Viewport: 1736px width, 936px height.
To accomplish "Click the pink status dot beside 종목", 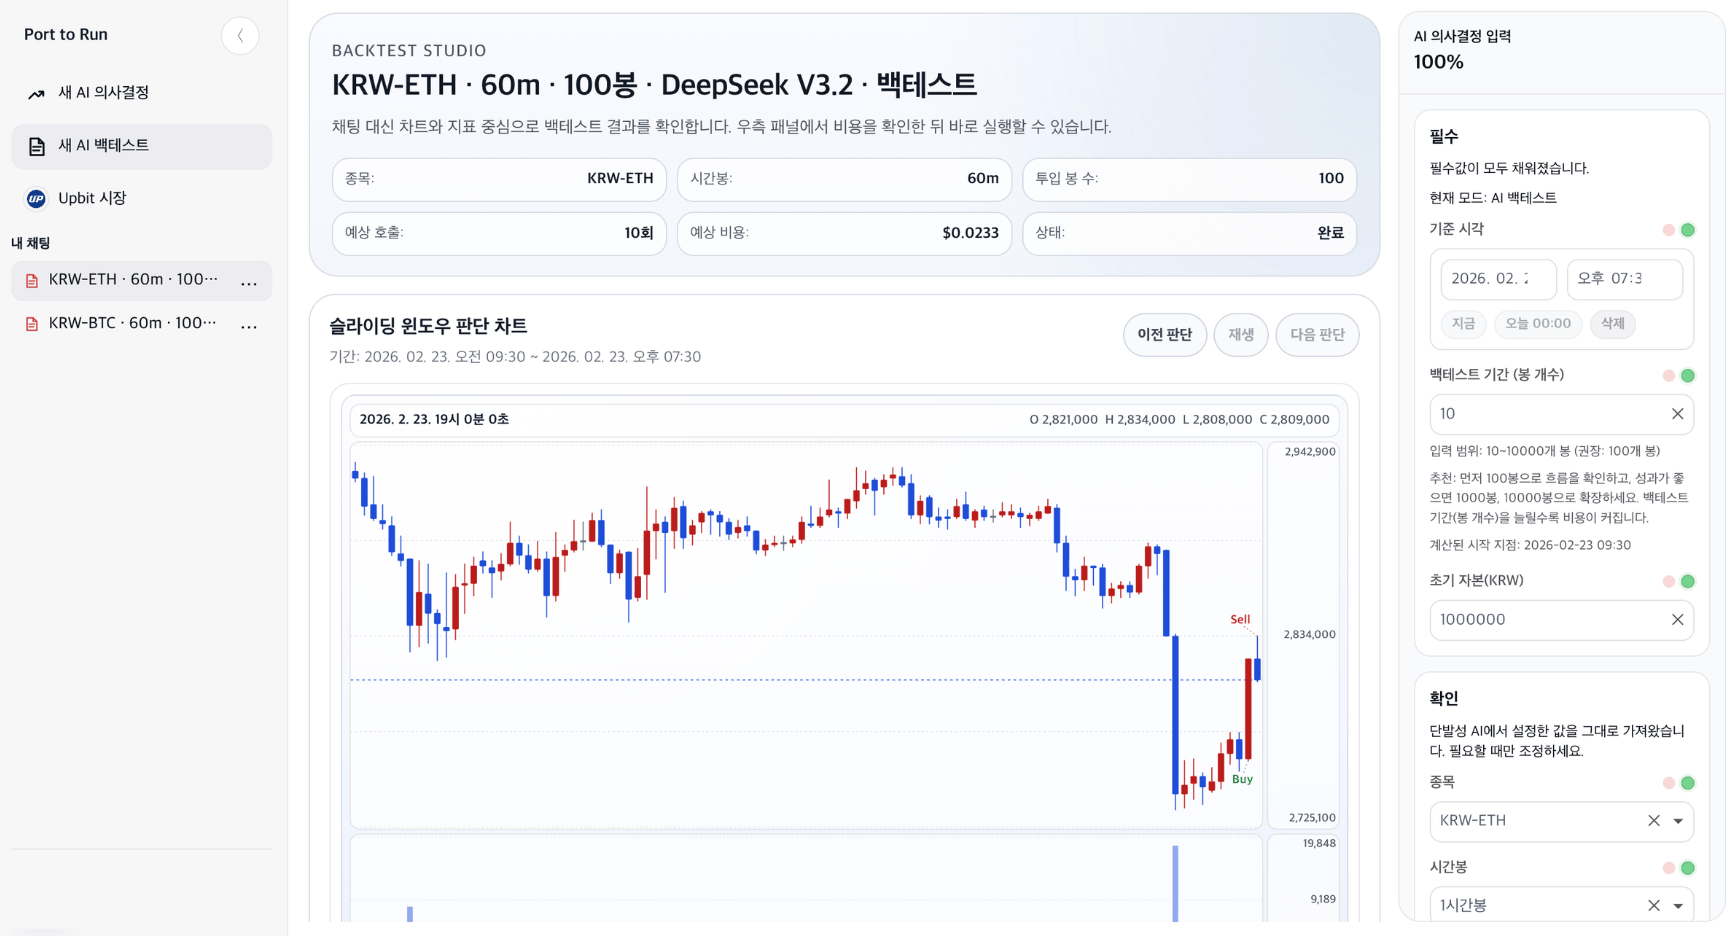I will tap(1668, 783).
